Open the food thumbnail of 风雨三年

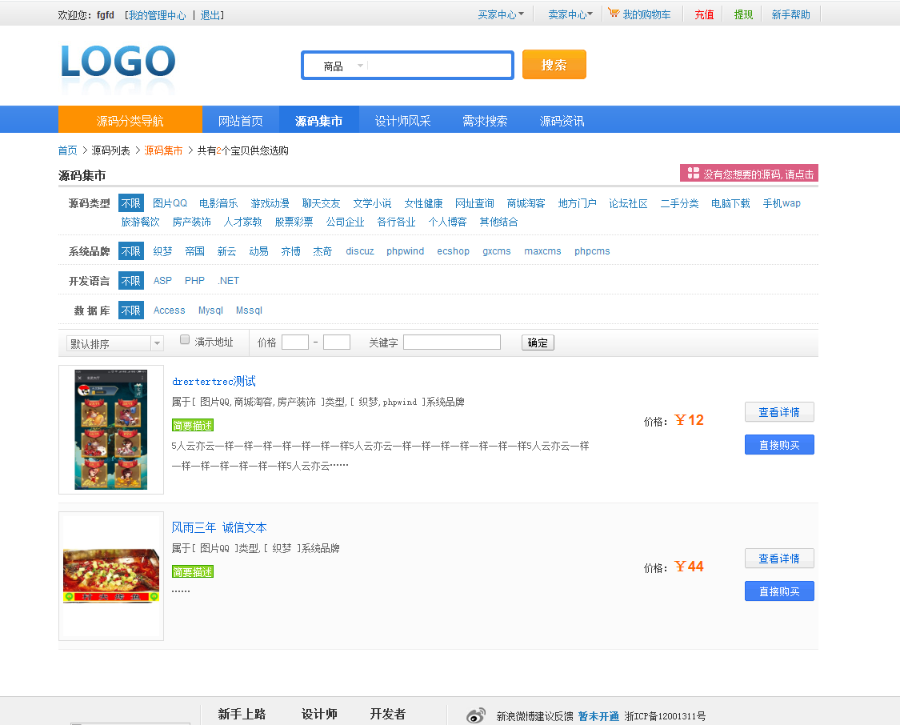111,575
